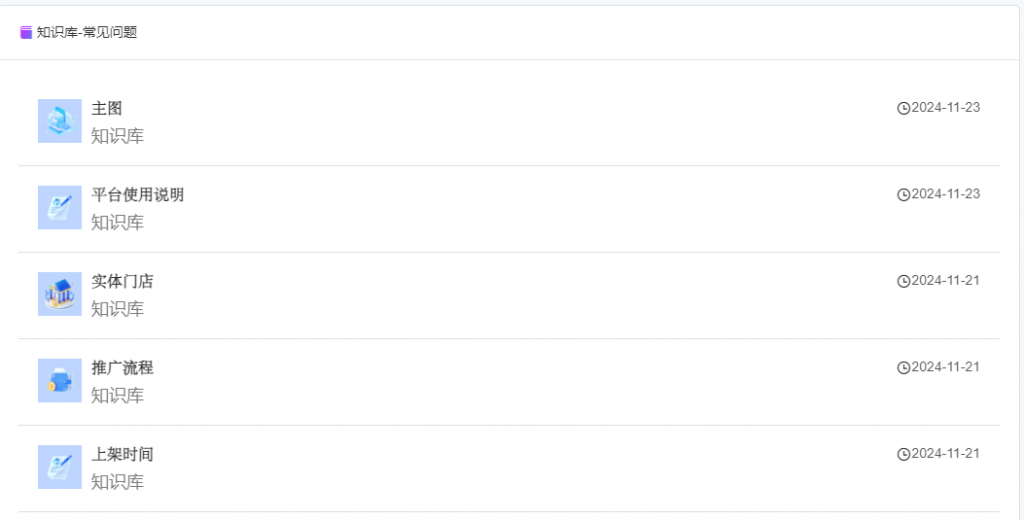
Task: Click the 实体门店 store icon
Action: click(x=60, y=294)
